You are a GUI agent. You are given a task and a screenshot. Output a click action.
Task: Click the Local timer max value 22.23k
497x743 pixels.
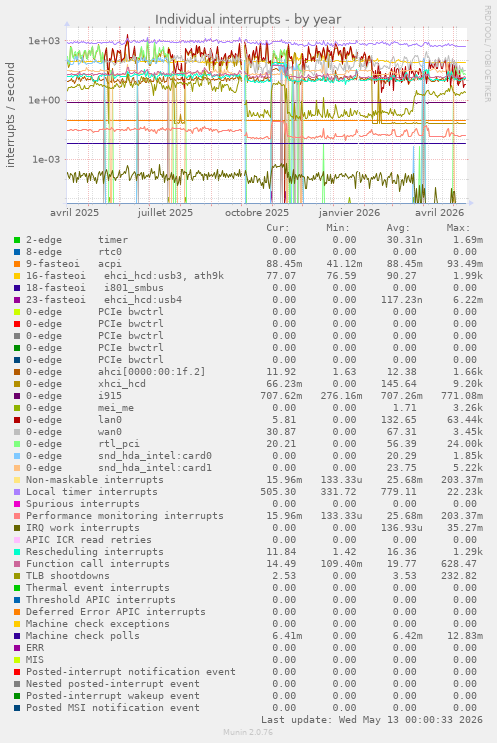[465, 492]
